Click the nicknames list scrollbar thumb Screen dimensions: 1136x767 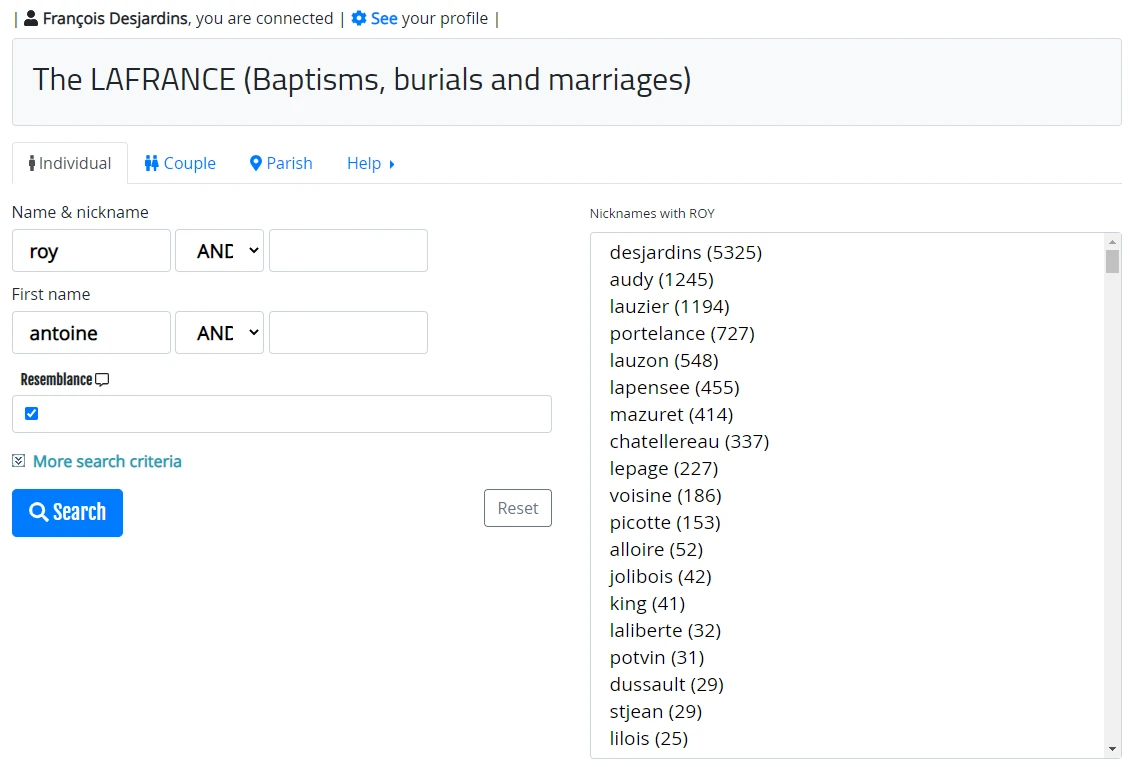coord(1112,261)
